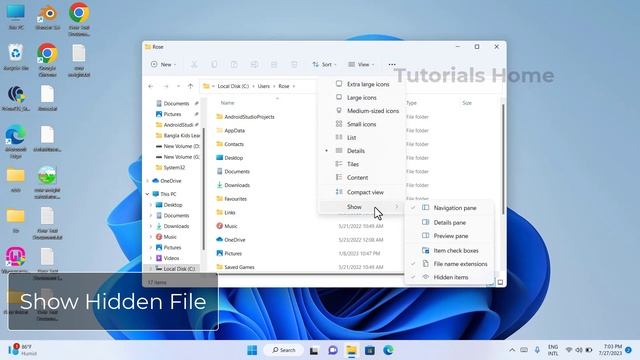The width and height of the screenshot is (640, 360).
Task: Open recent locations chevron near navigation arrows
Action: point(178,86)
